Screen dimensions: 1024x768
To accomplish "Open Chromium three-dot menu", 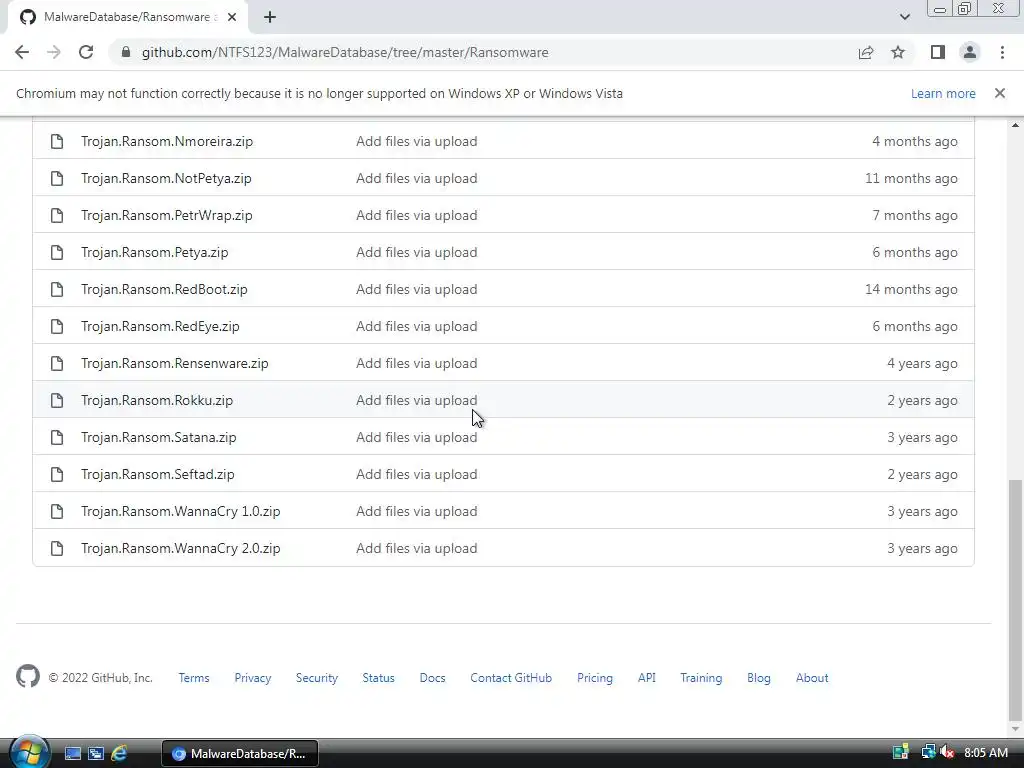I will pos(1002,52).
